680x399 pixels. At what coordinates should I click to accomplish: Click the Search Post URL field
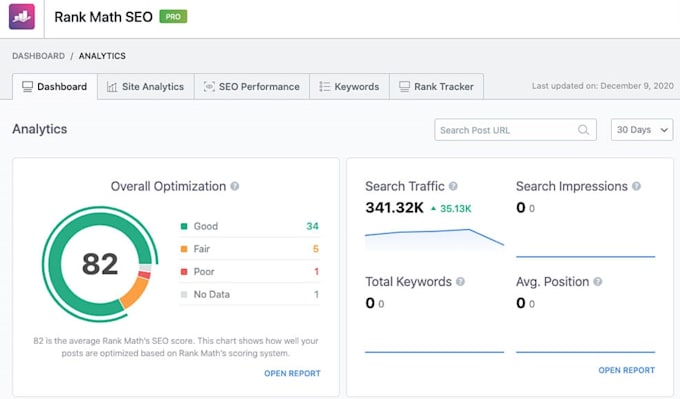(515, 130)
